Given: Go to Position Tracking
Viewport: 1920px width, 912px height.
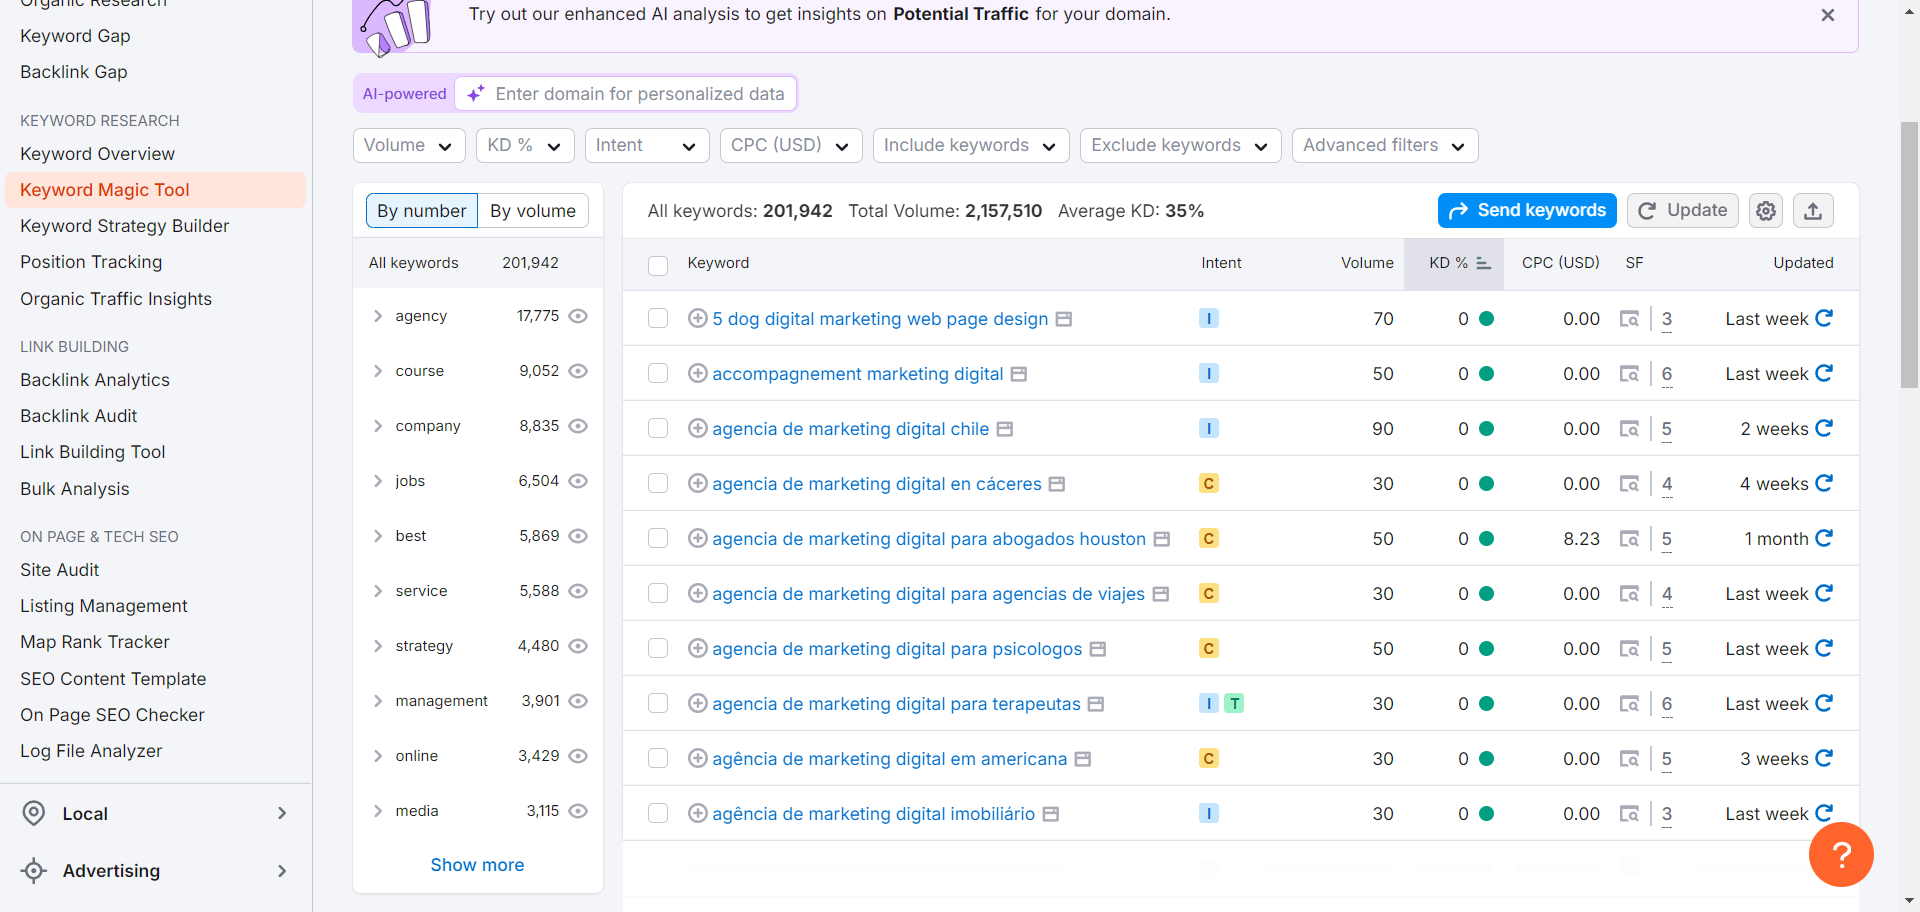Looking at the screenshot, I should 91,262.
